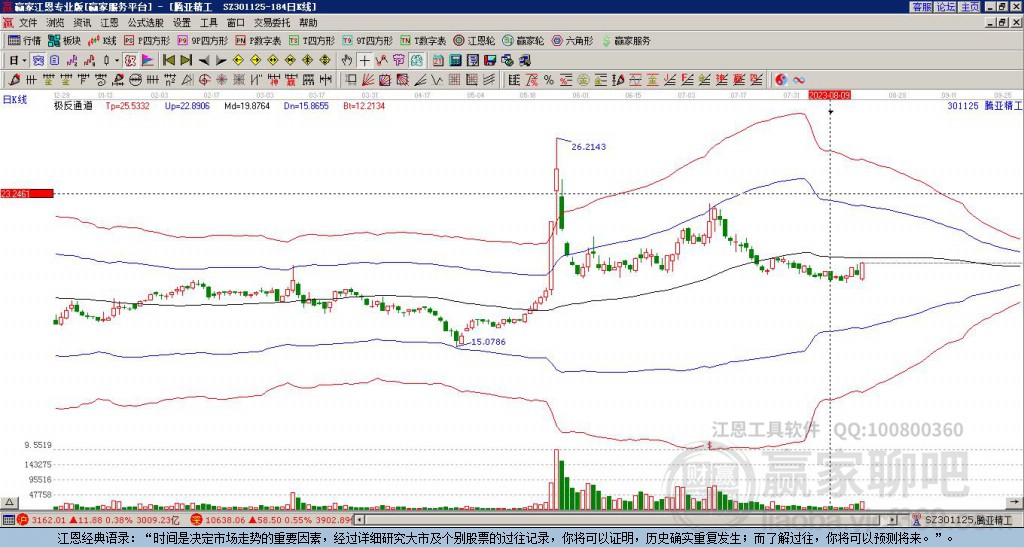Open the 交易委托 menu
This screenshot has height=548, width=1024.
(x=272, y=23)
